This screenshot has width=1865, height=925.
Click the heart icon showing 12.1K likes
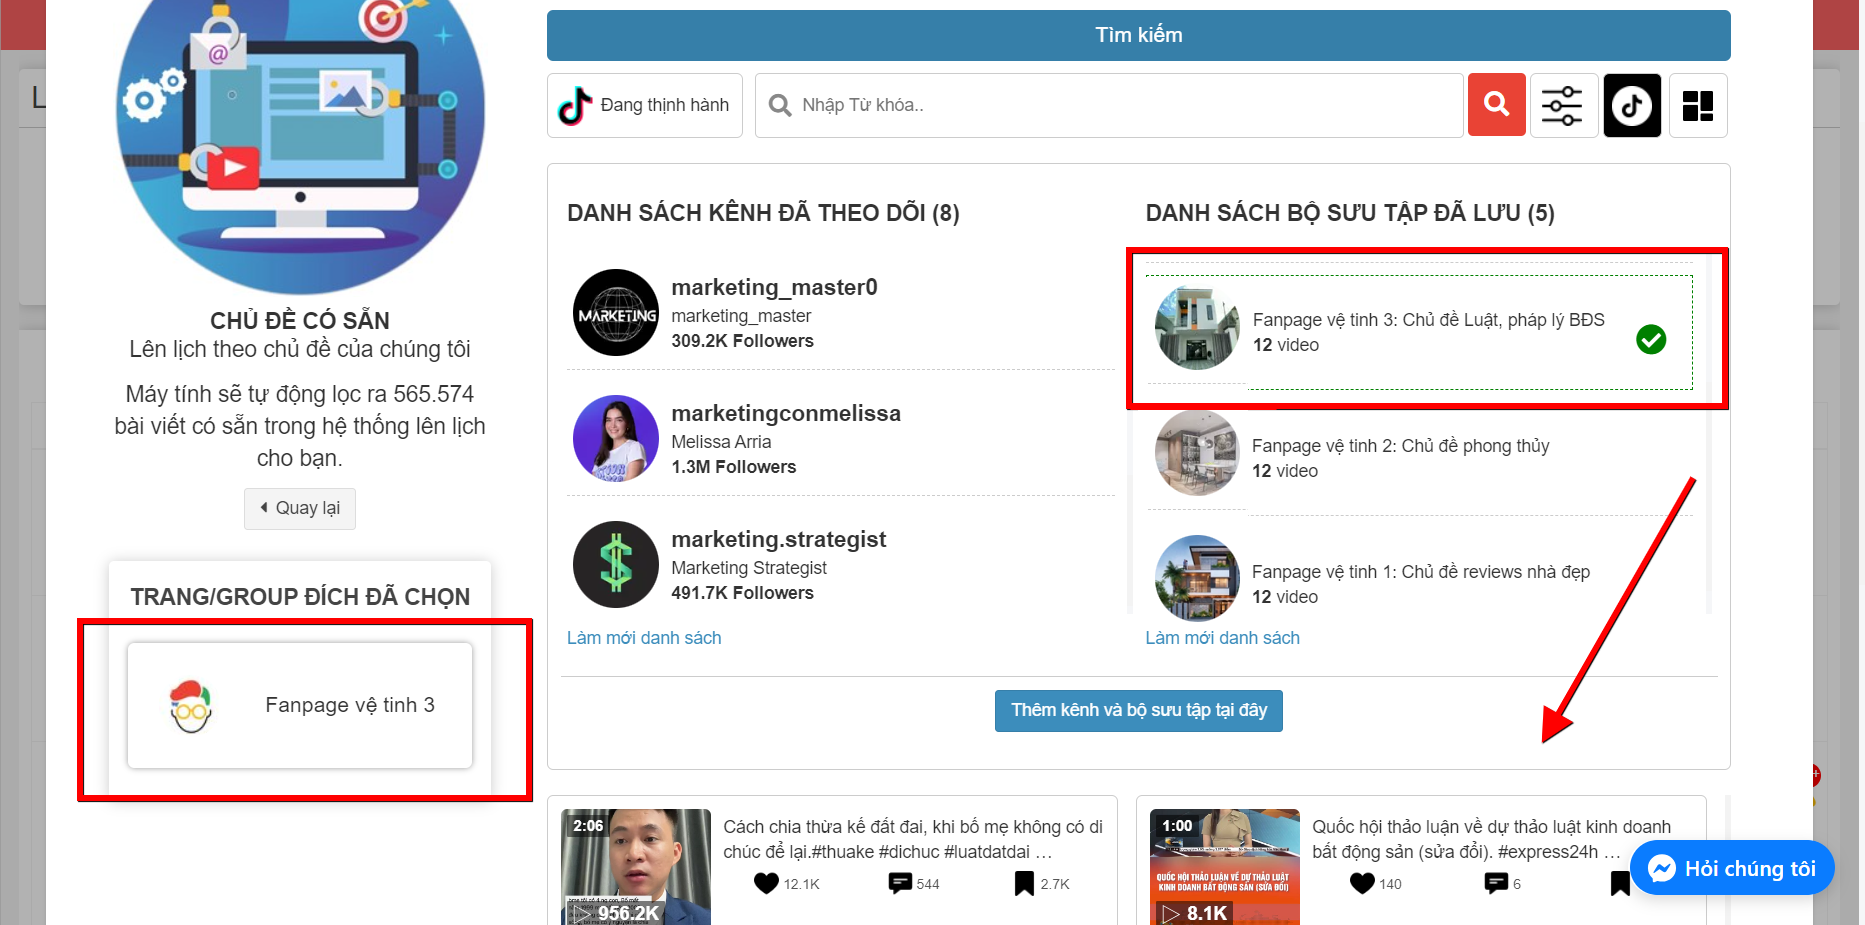(766, 883)
